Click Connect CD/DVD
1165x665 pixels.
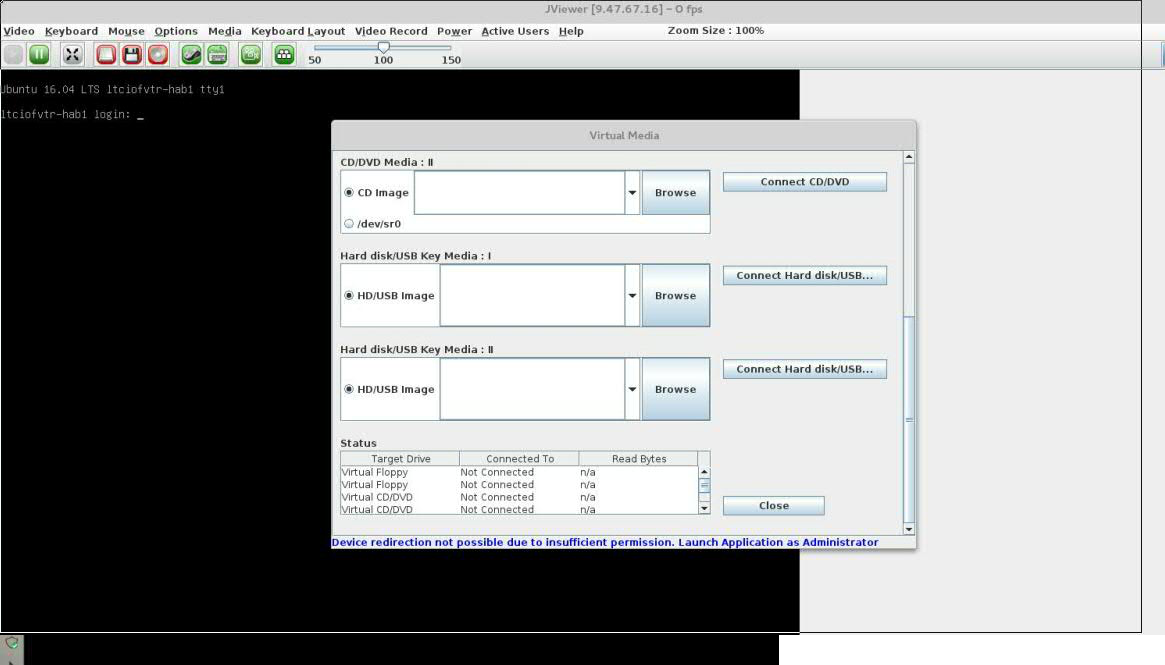point(804,181)
